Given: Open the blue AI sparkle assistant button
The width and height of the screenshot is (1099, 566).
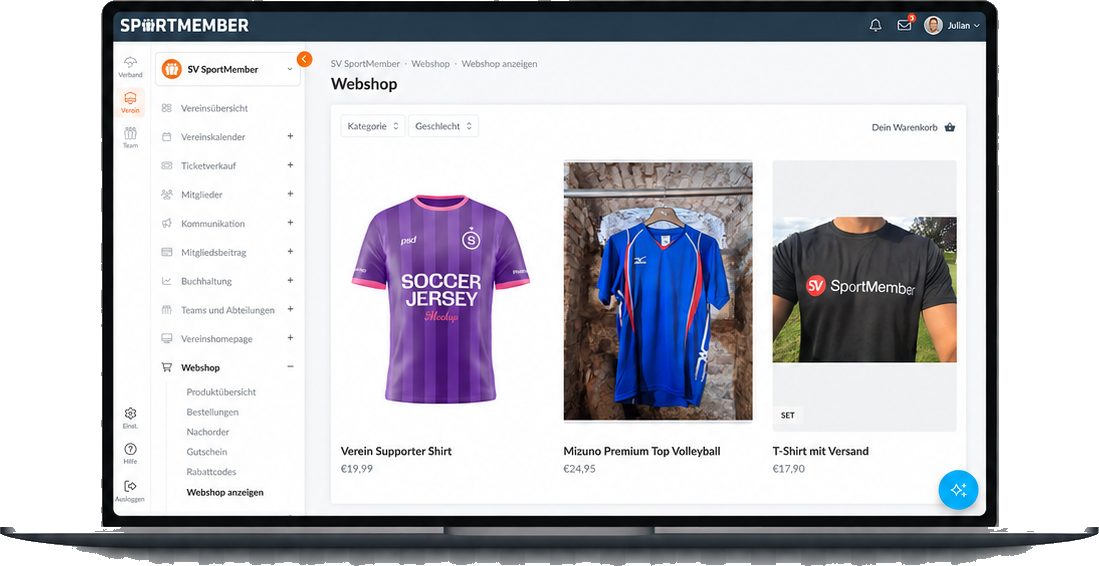Looking at the screenshot, I should click(958, 490).
